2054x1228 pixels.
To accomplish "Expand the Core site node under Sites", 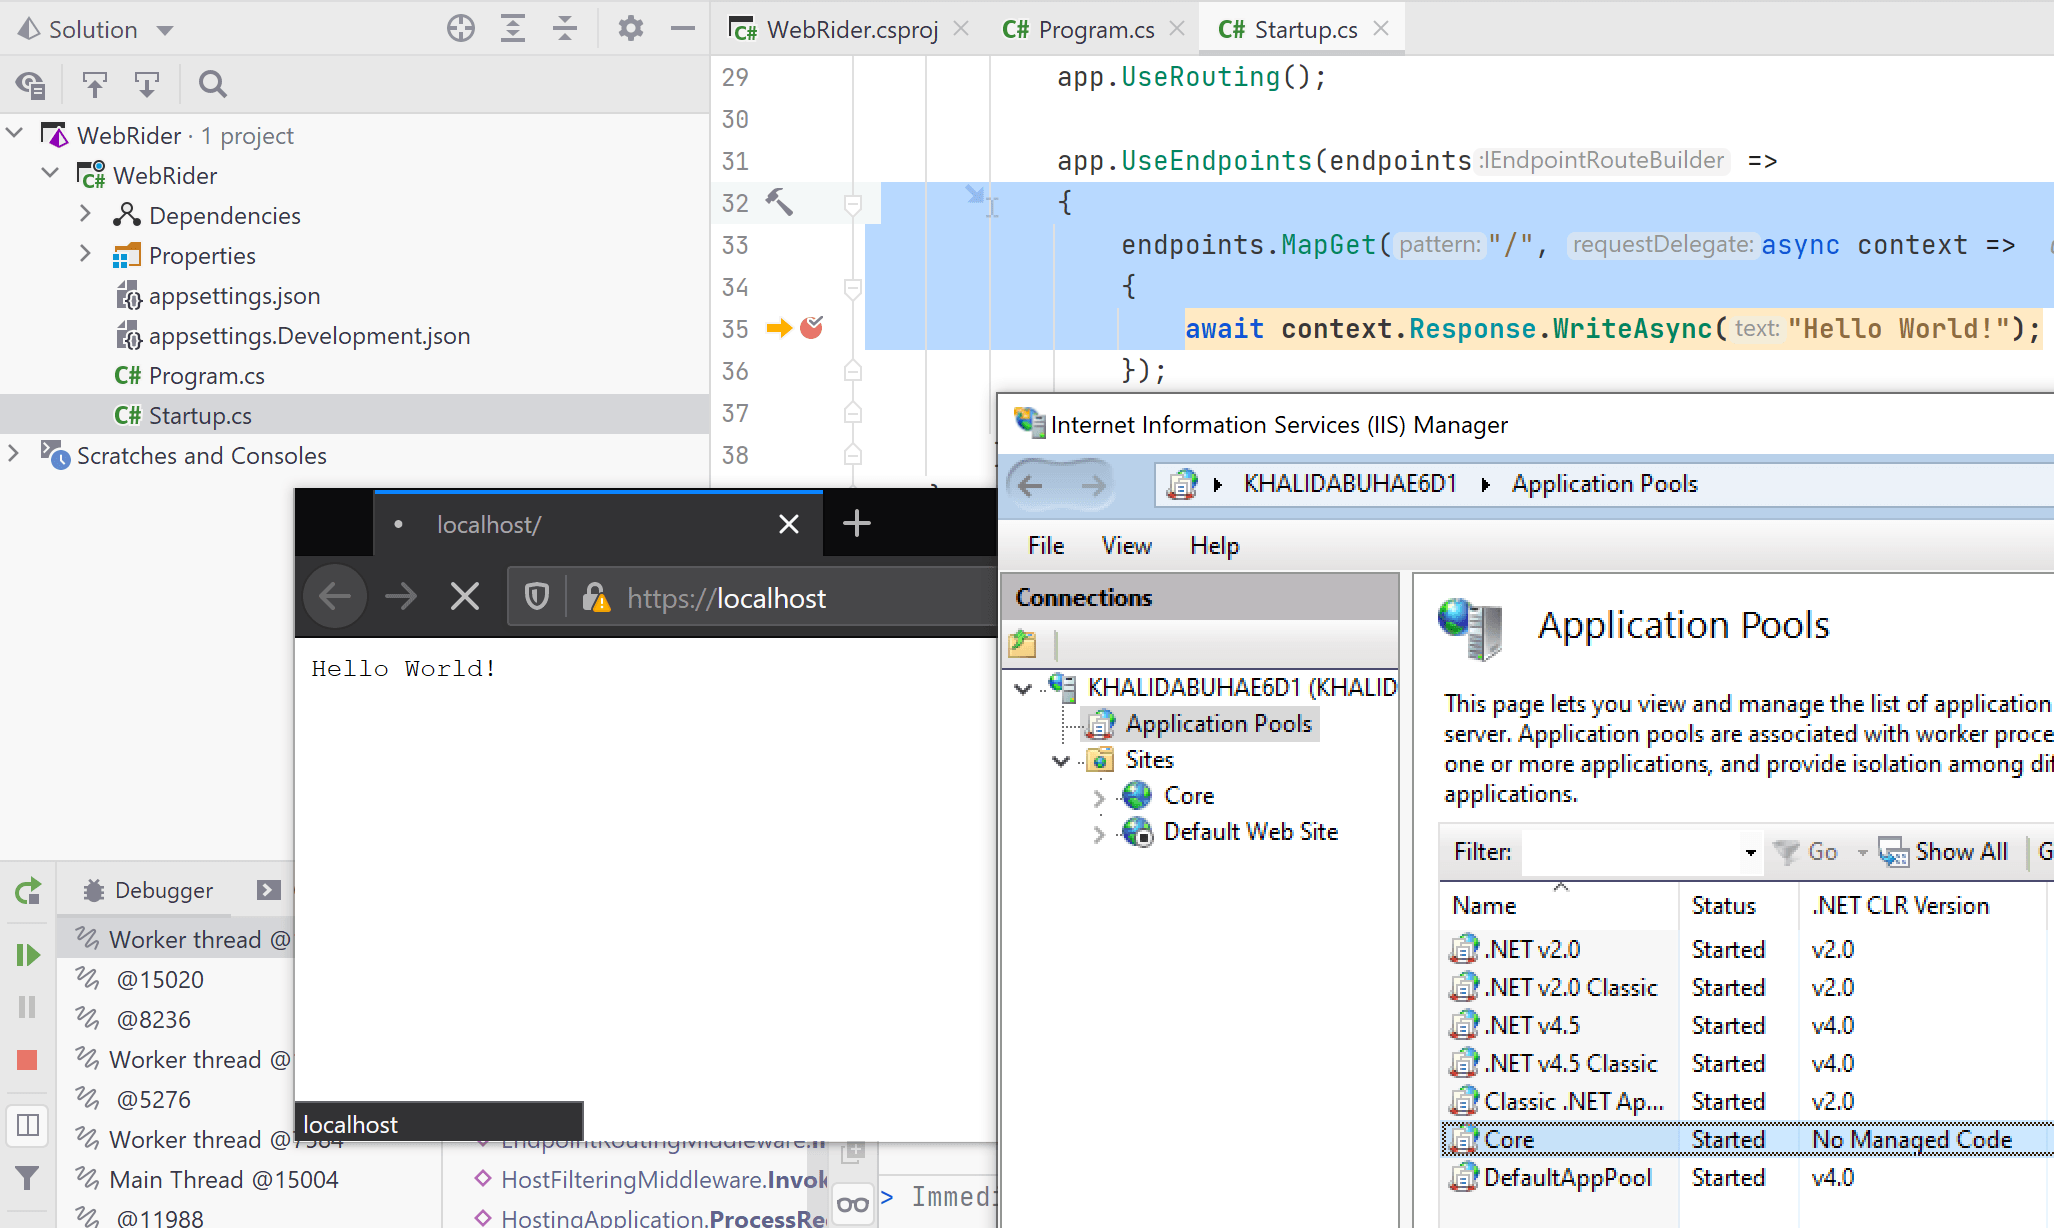I will (x=1101, y=796).
